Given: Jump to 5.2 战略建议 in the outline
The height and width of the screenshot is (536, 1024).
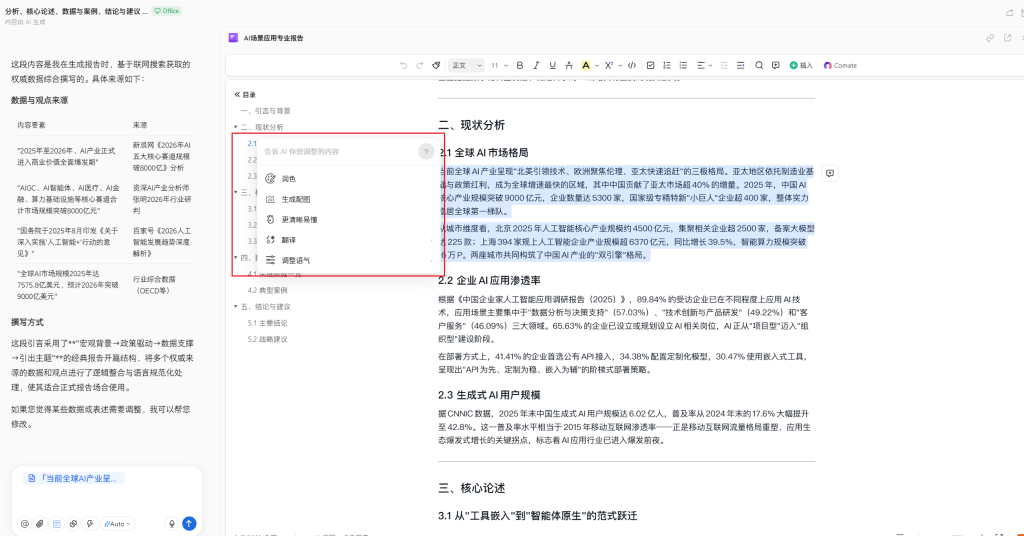Looking at the screenshot, I should point(267,339).
